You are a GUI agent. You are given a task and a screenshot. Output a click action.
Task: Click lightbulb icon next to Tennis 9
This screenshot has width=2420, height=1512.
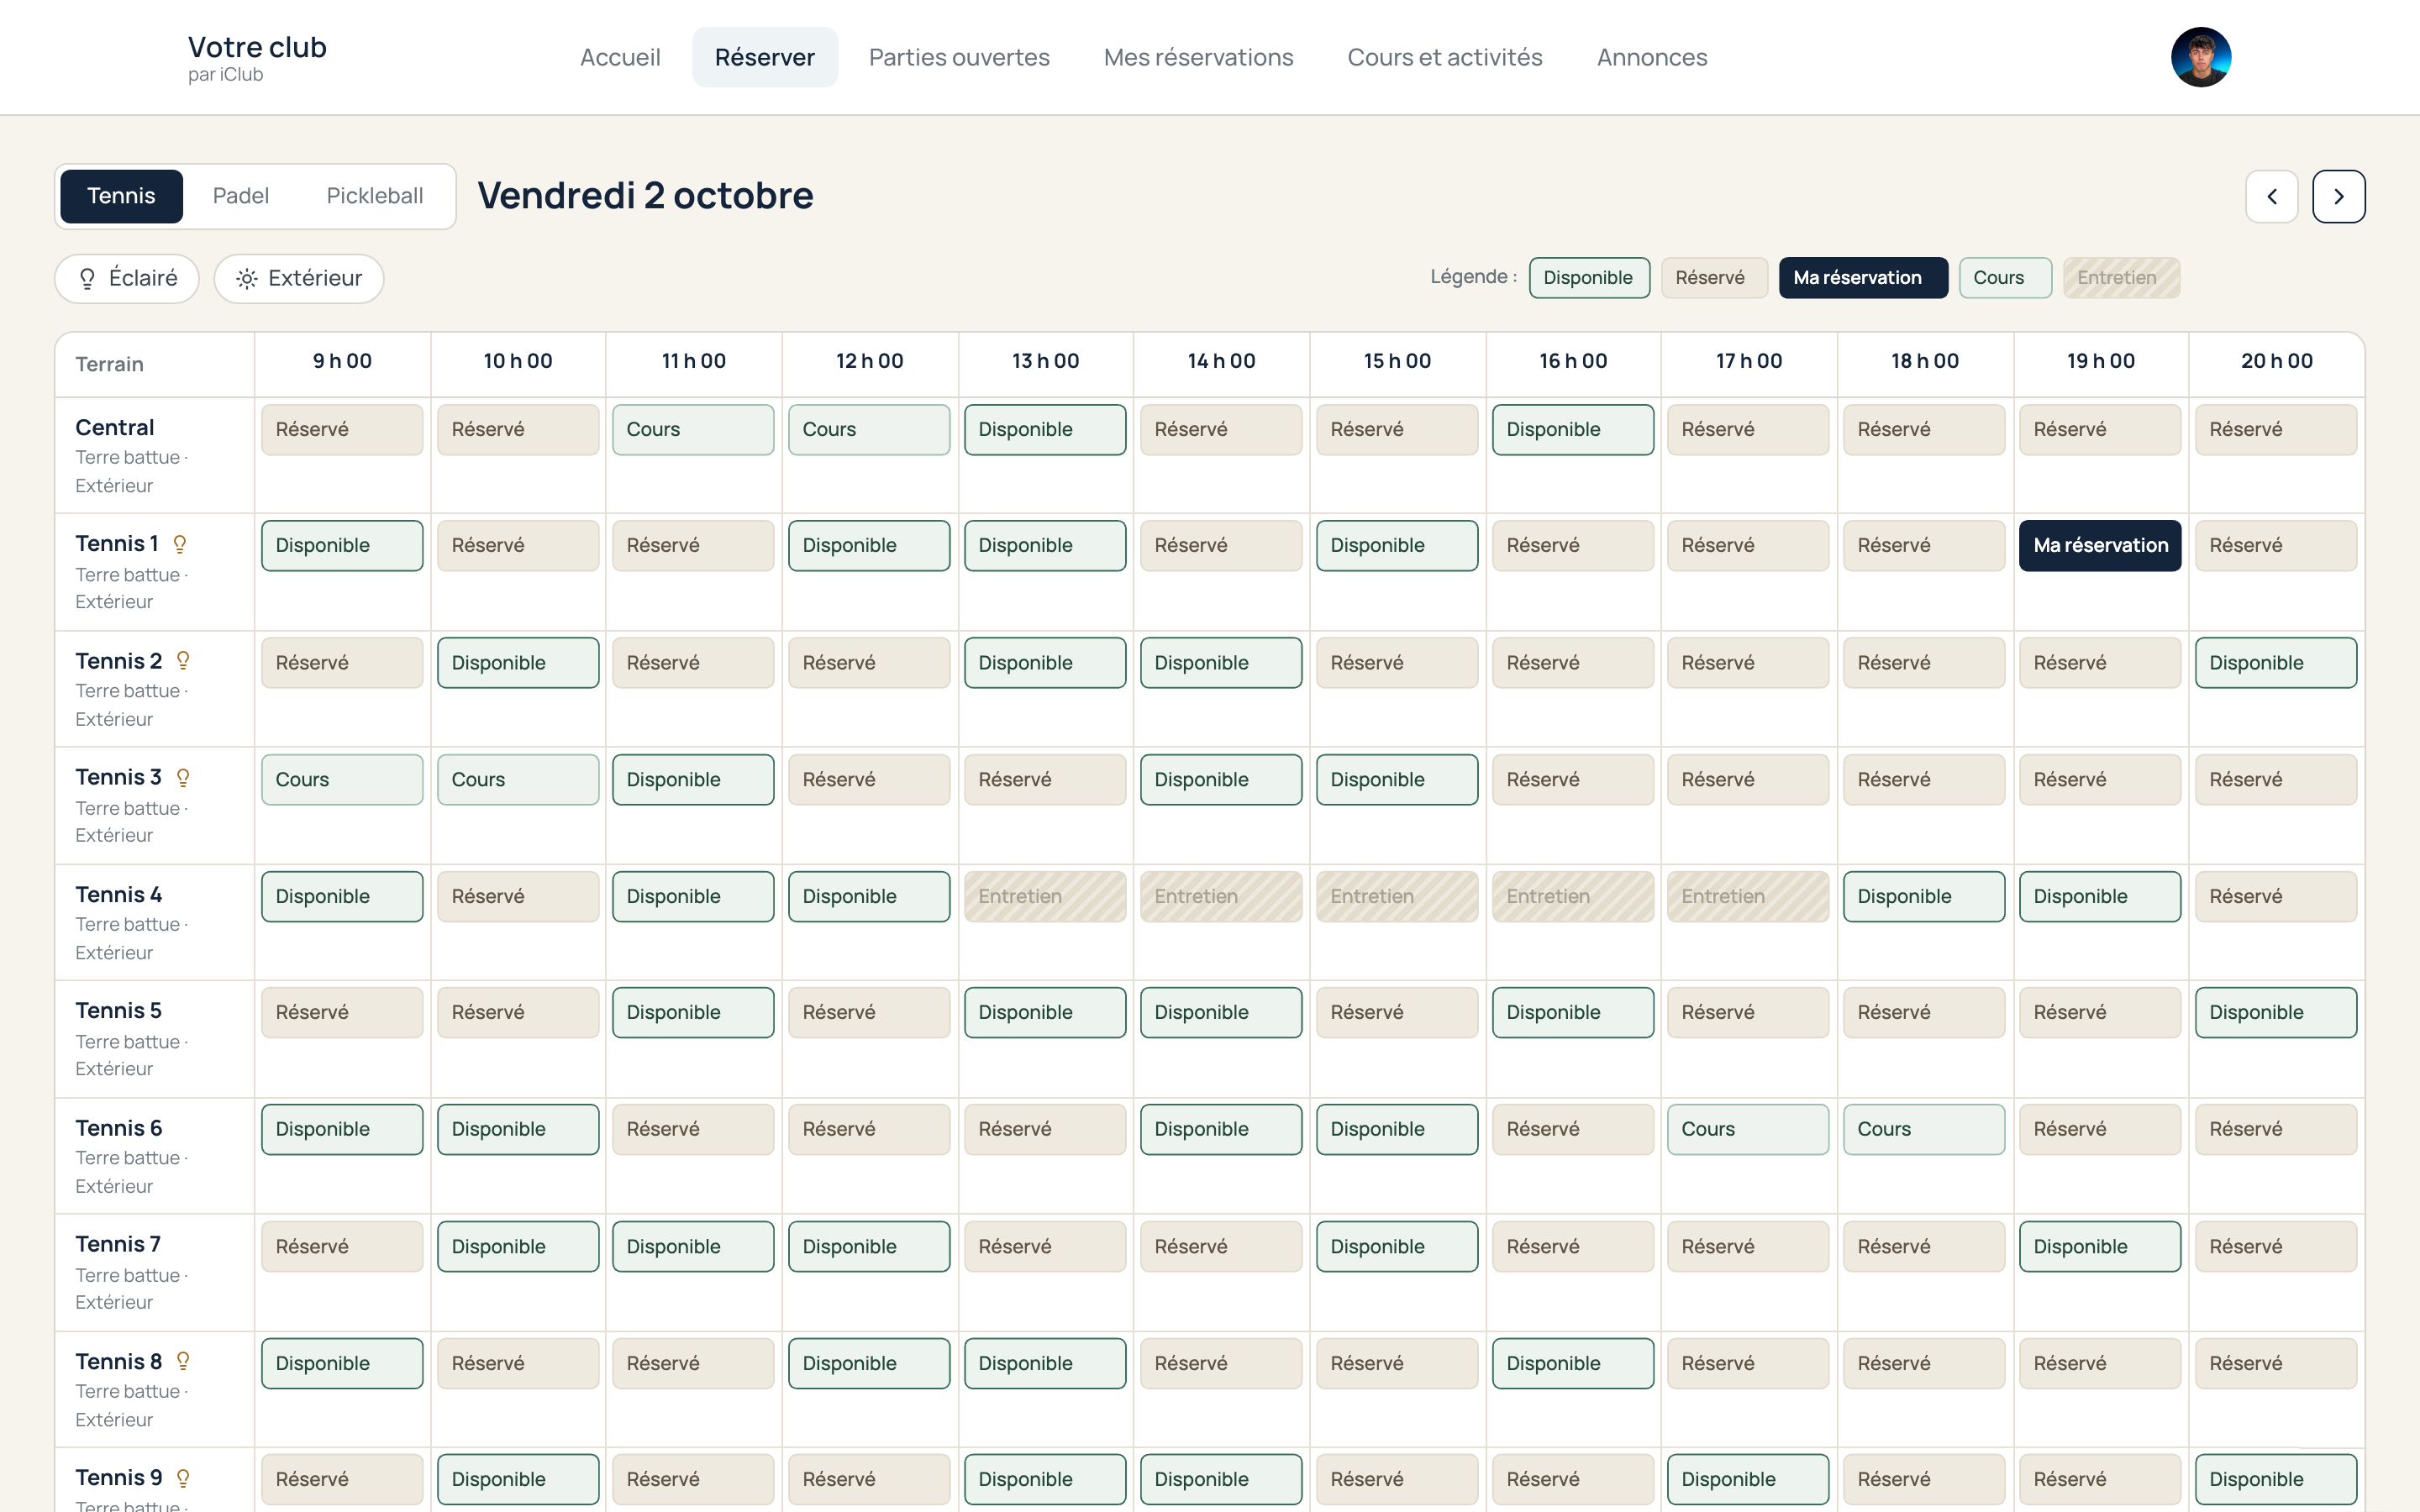point(183,1478)
